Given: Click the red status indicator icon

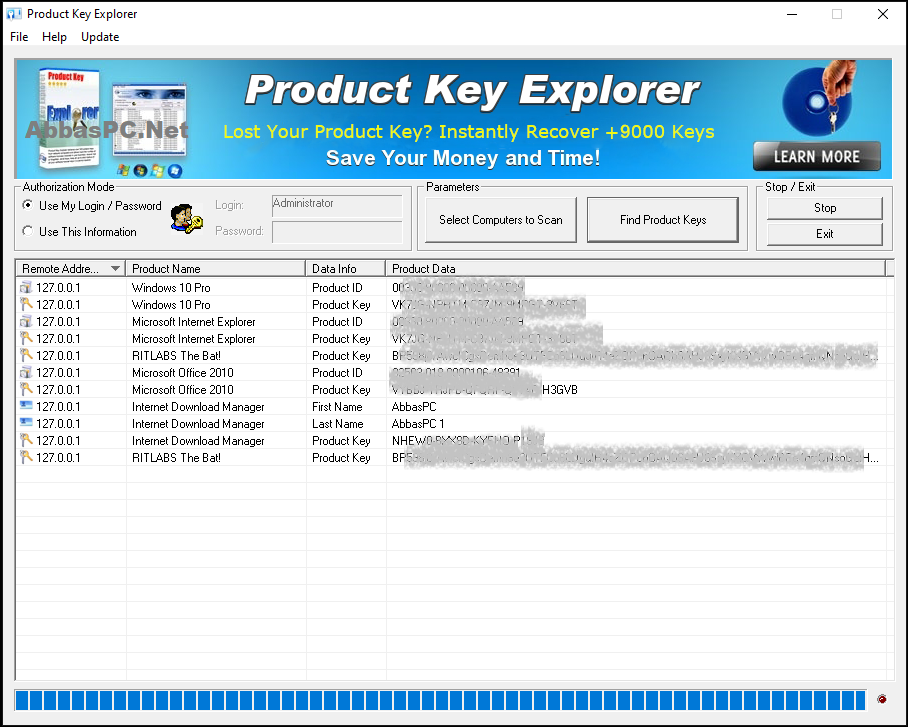Looking at the screenshot, I should tap(882, 699).
